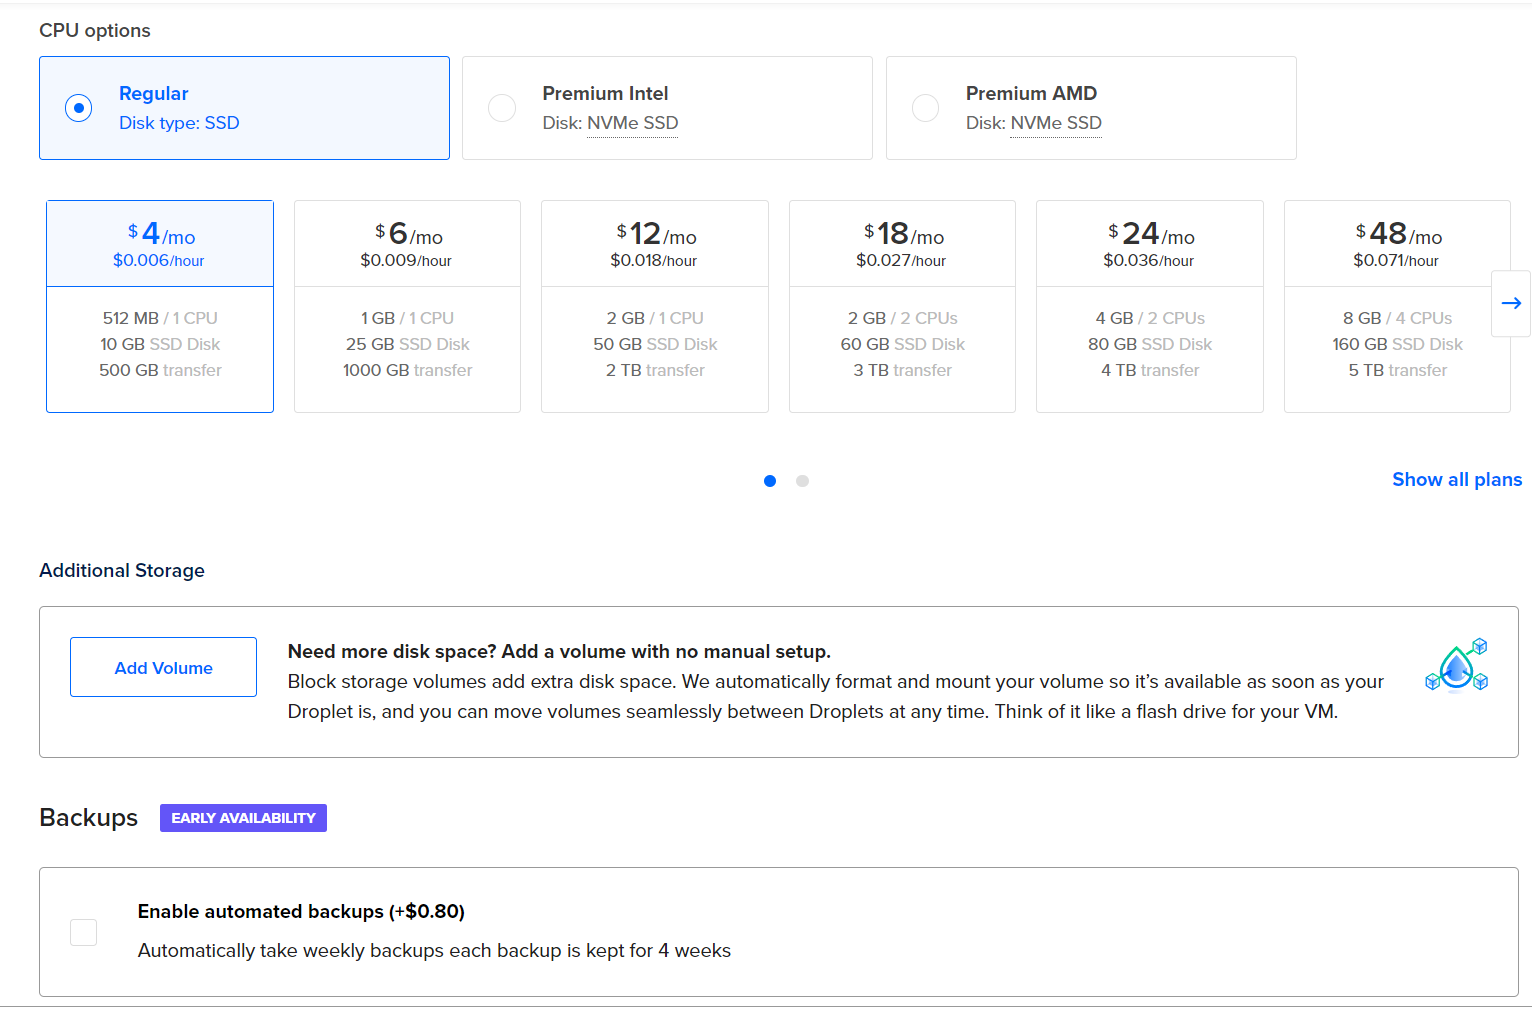Pick the $48/mo 8 GB plan
The height and width of the screenshot is (1010, 1532).
click(x=1396, y=306)
